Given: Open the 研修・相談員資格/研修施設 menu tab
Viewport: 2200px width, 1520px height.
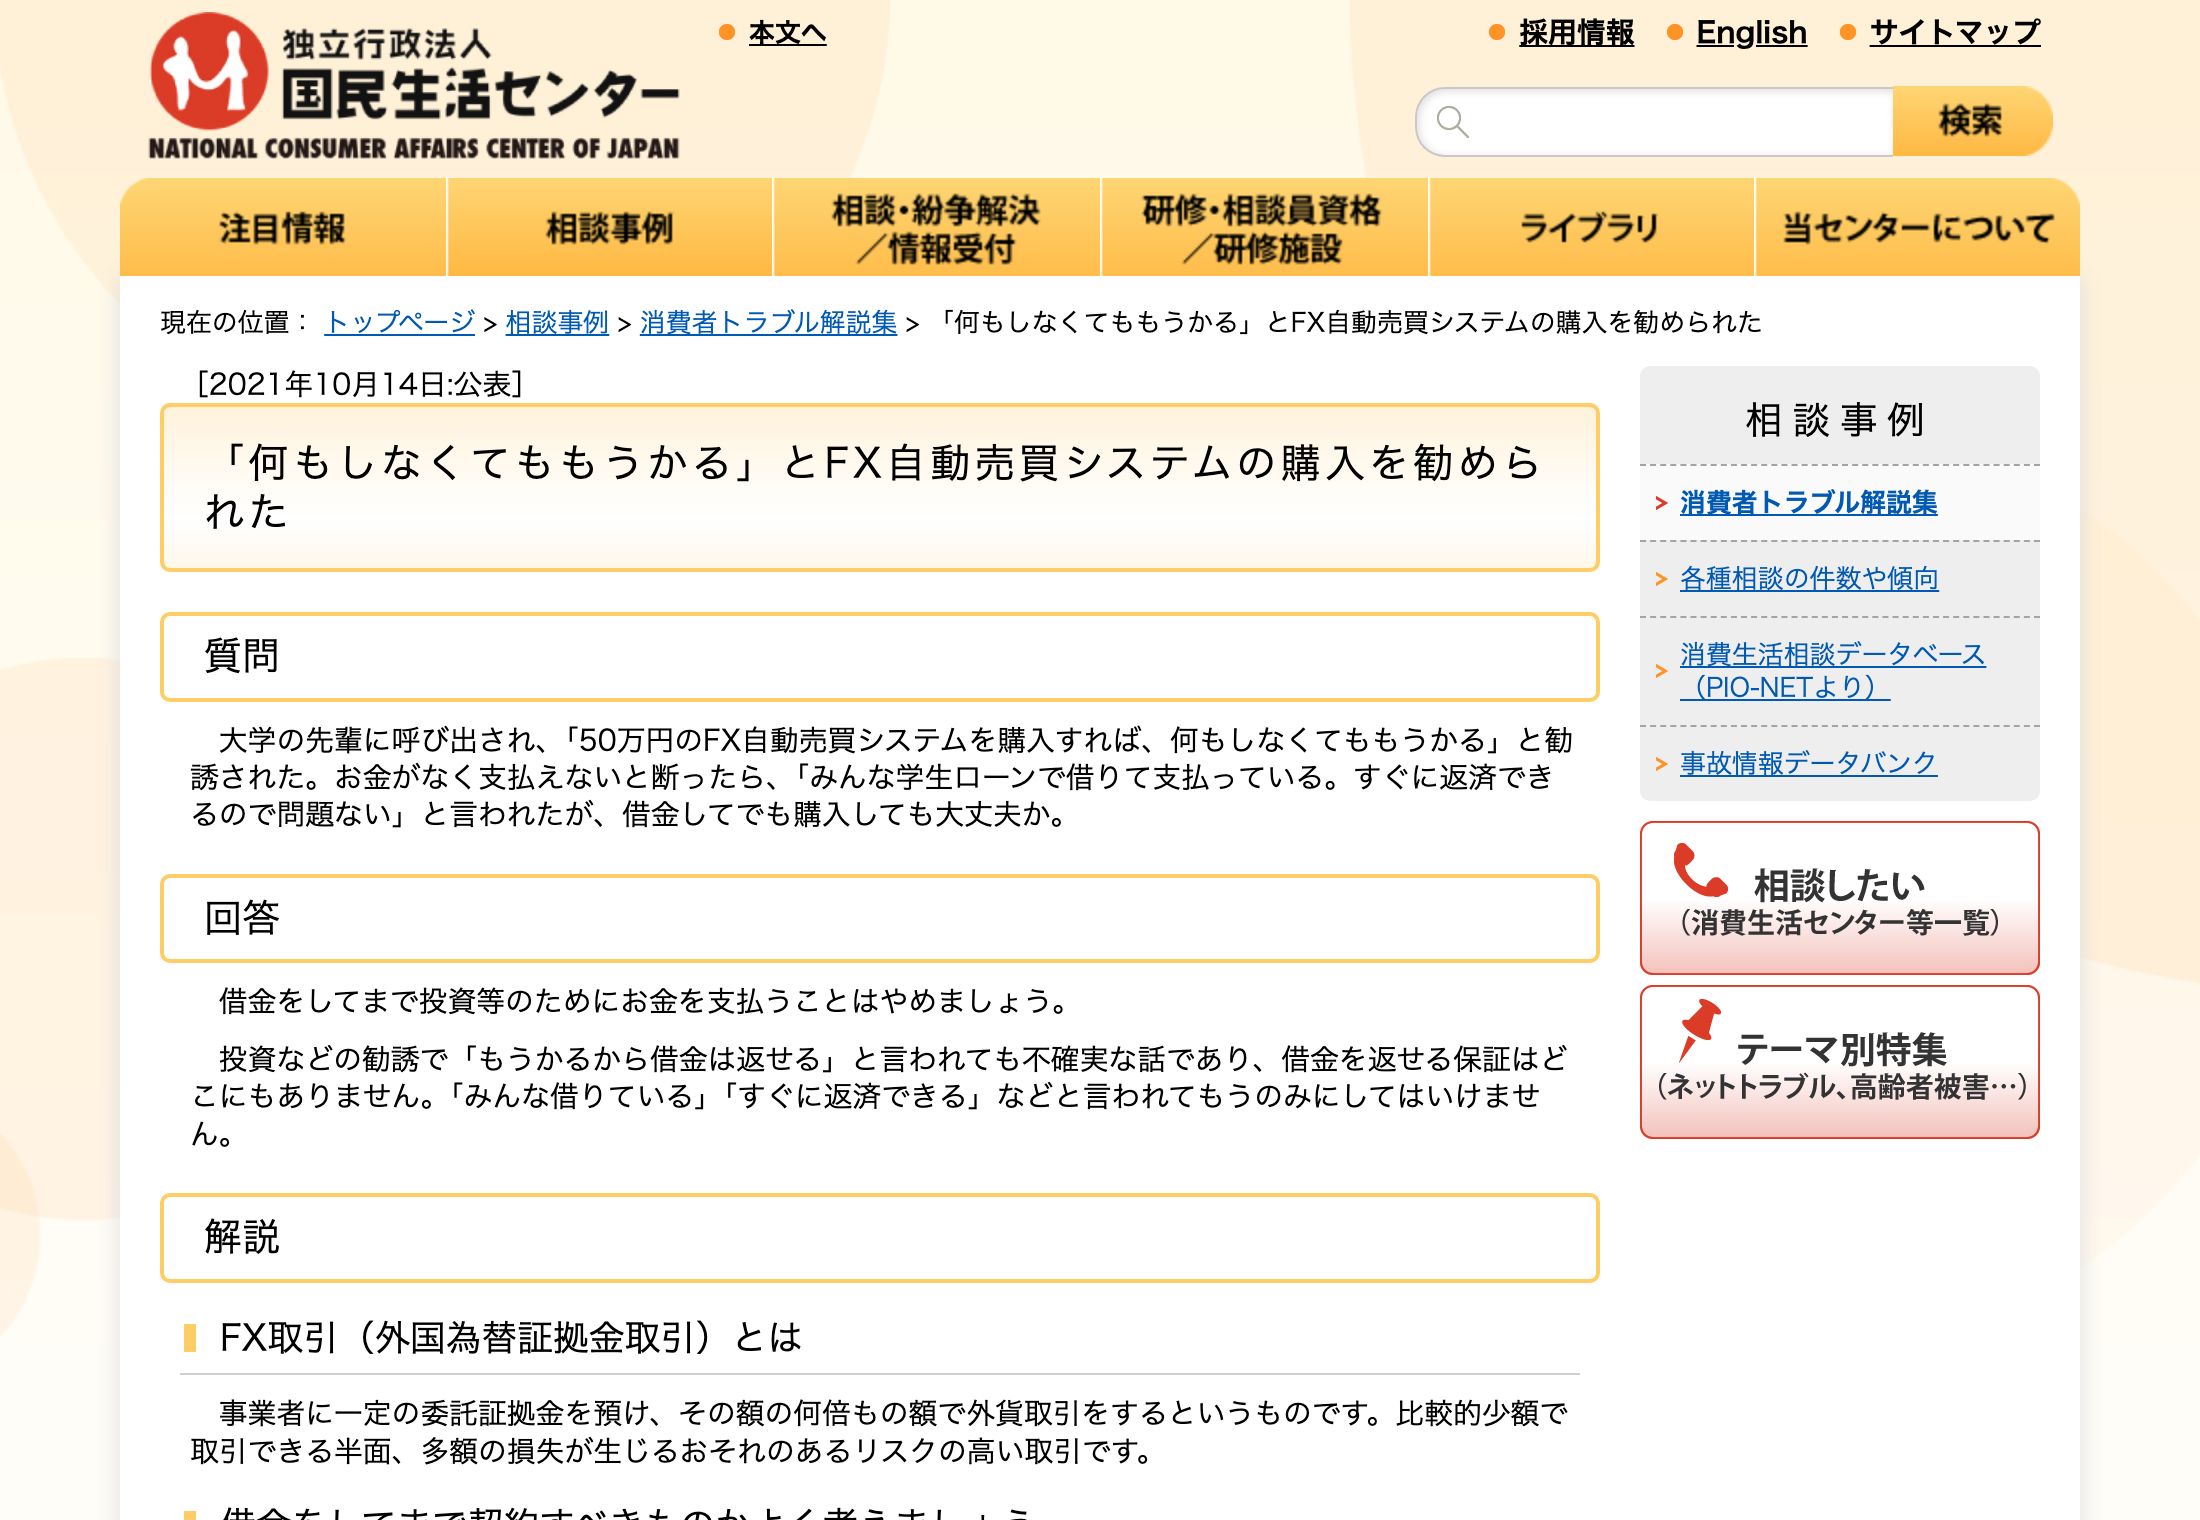Looking at the screenshot, I should coord(1264,228).
